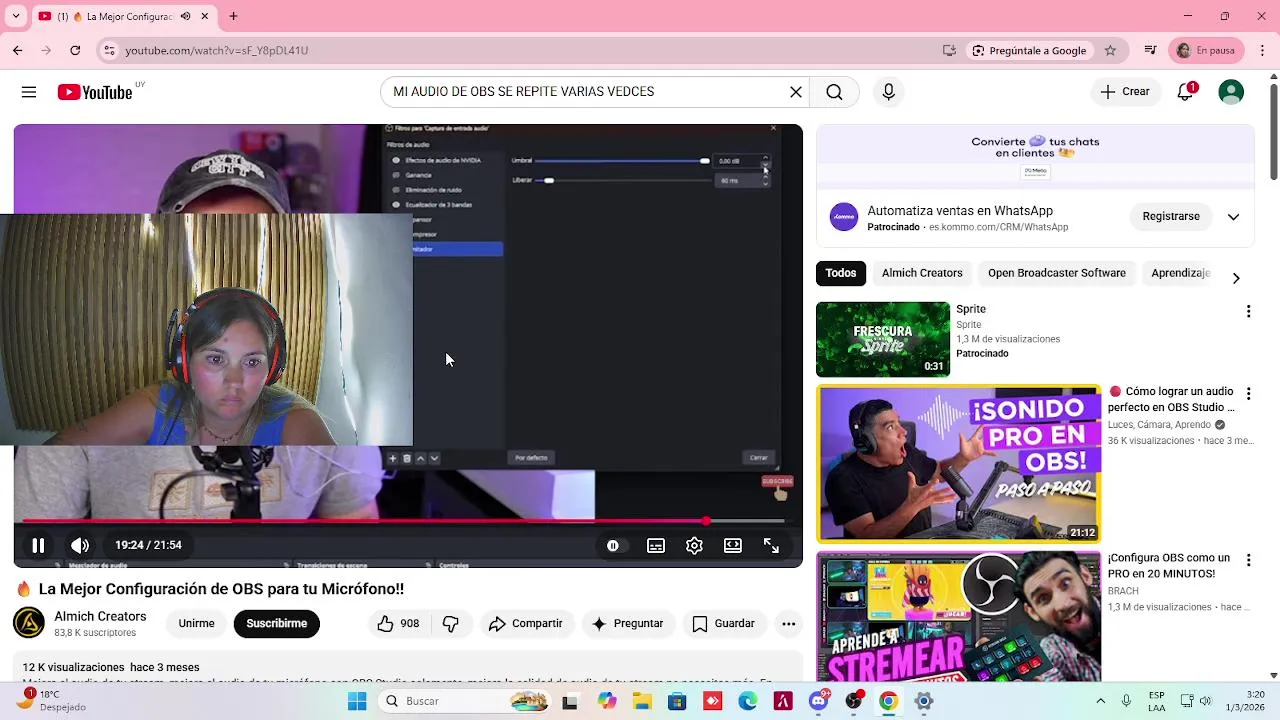Select the Almich Creators filter chip
The image size is (1280, 720).
[x=922, y=273]
